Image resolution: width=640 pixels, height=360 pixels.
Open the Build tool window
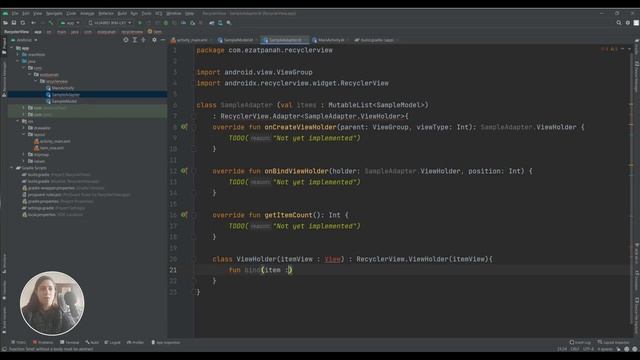click(92, 342)
